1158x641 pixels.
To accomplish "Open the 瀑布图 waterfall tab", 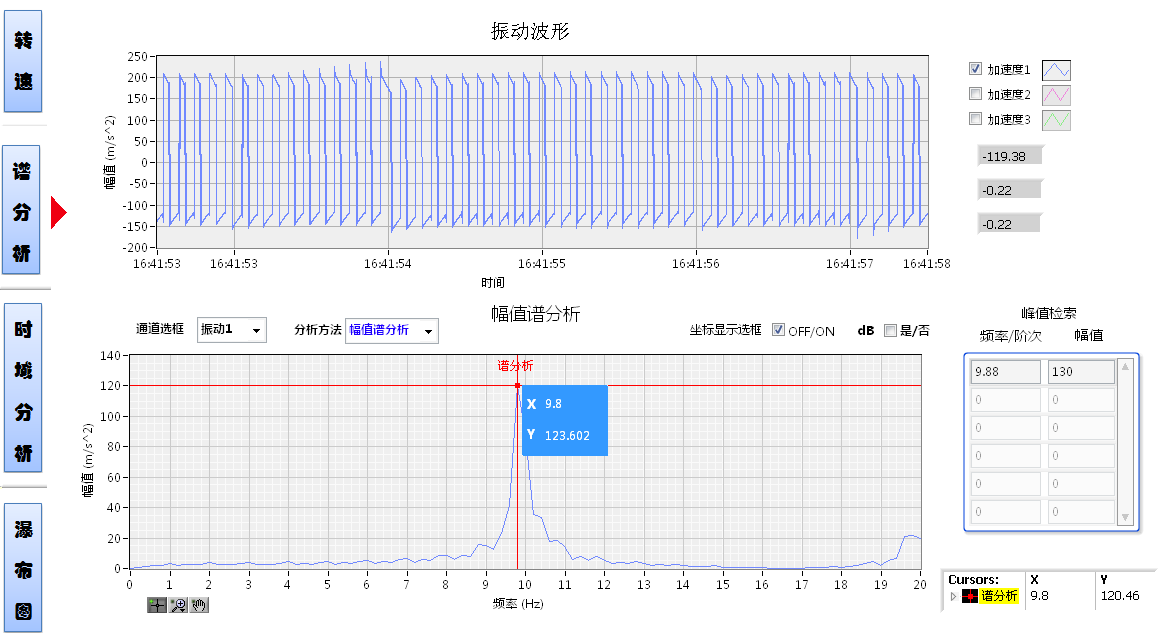I will click(x=23, y=568).
